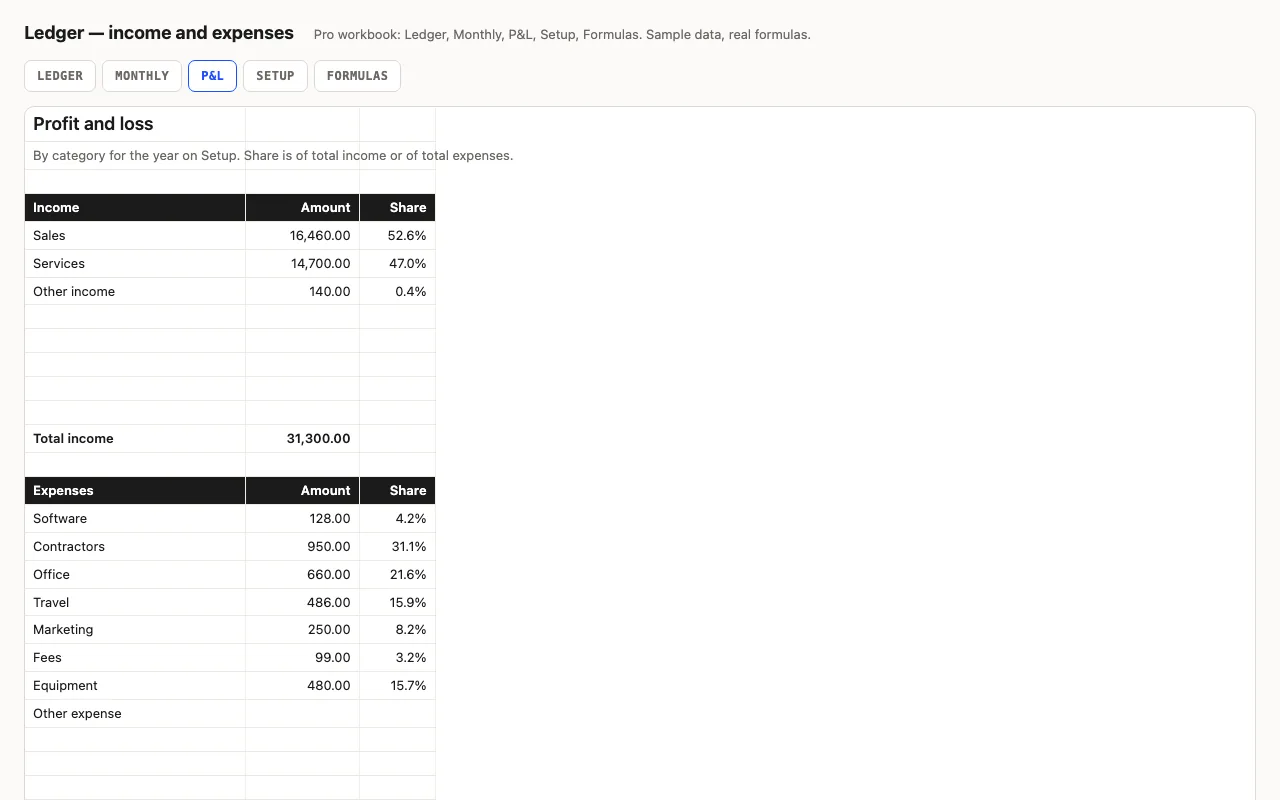The height and width of the screenshot is (800, 1280).
Task: Select the Software expense row label
Action: coord(135,519)
